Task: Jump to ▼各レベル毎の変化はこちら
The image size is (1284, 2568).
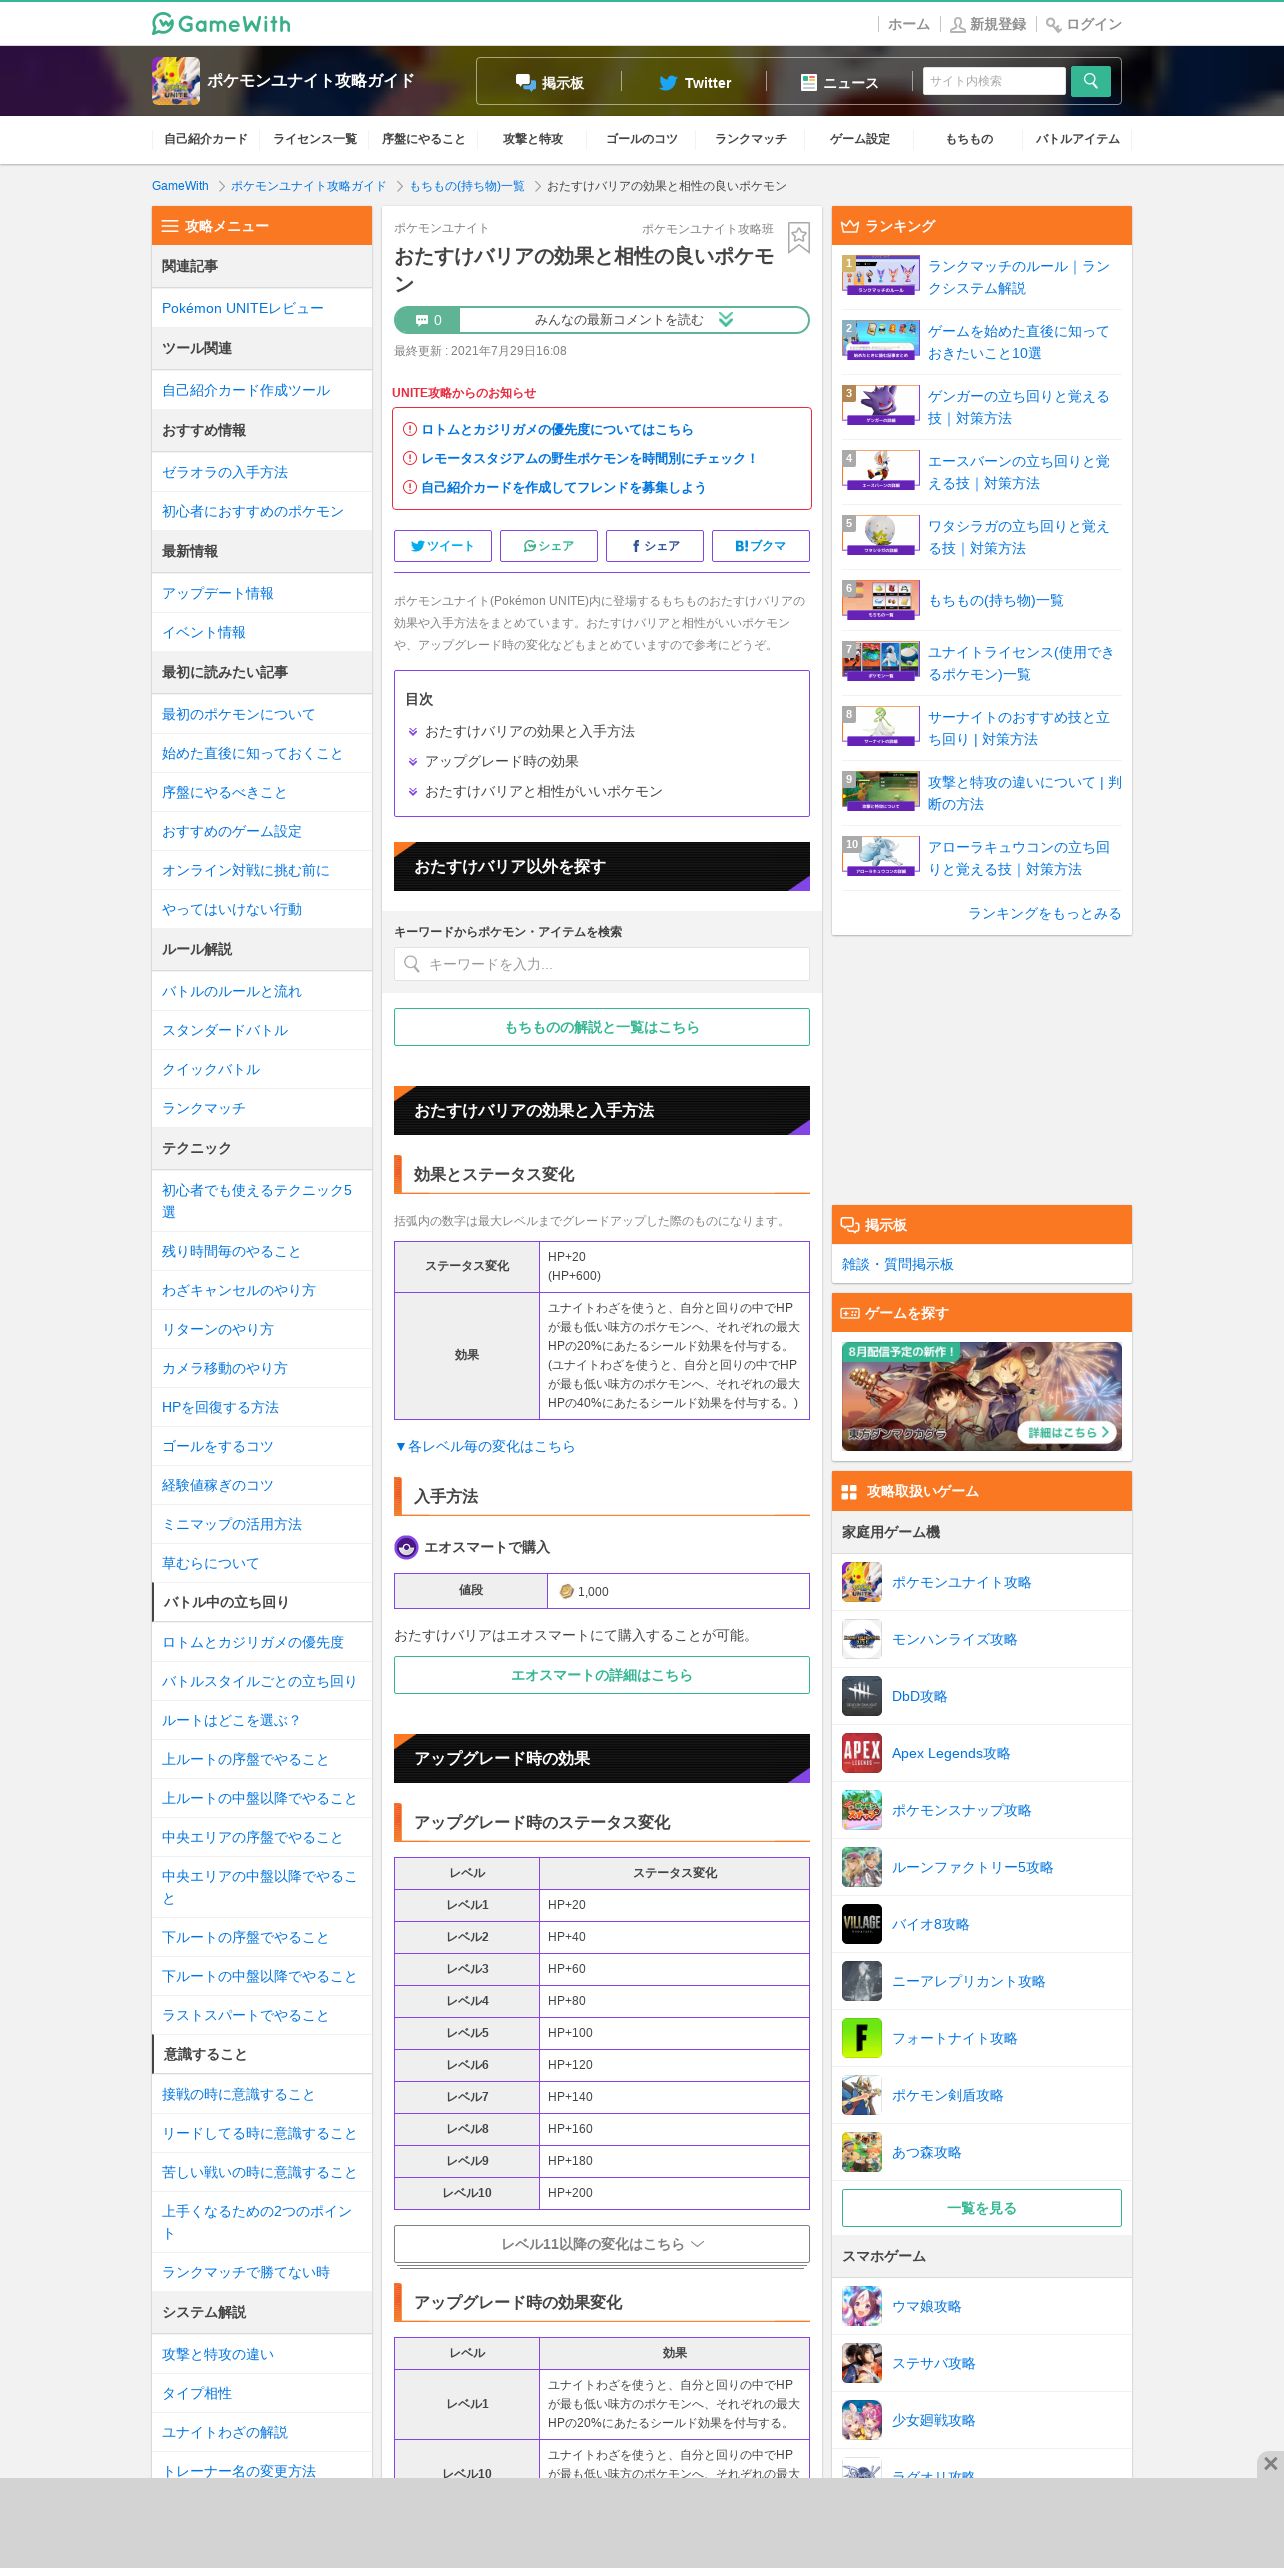Action: click(485, 1446)
